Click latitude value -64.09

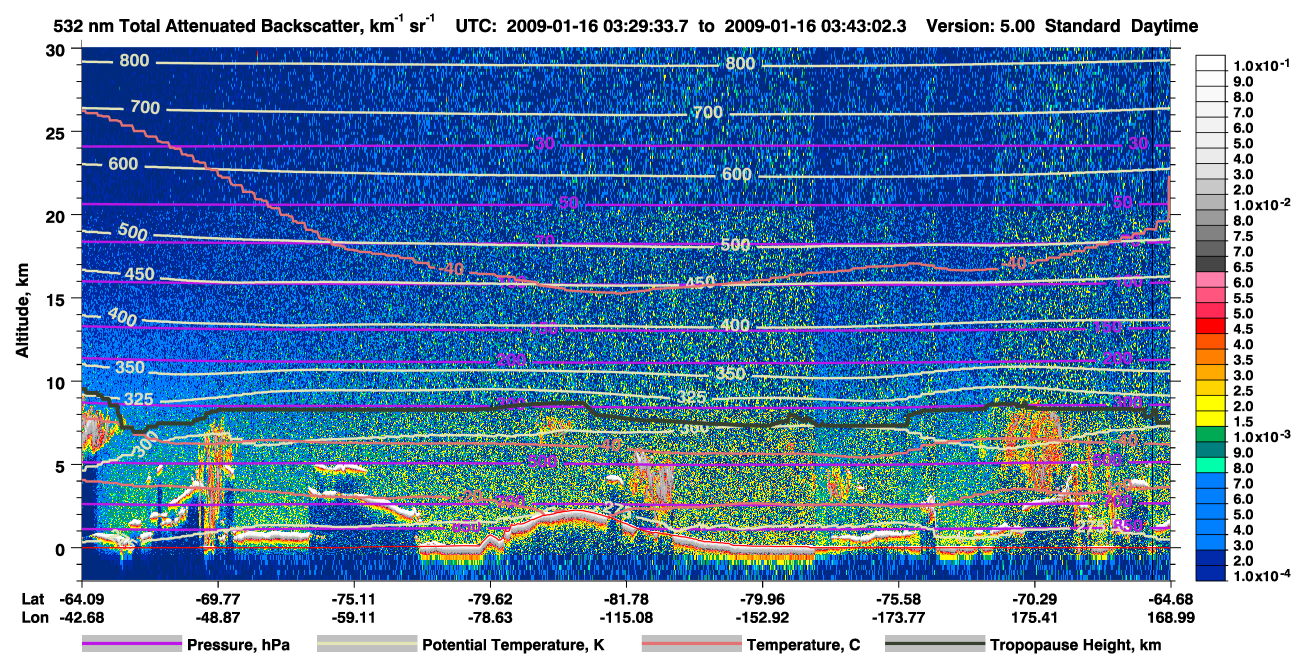pyautogui.click(x=82, y=598)
